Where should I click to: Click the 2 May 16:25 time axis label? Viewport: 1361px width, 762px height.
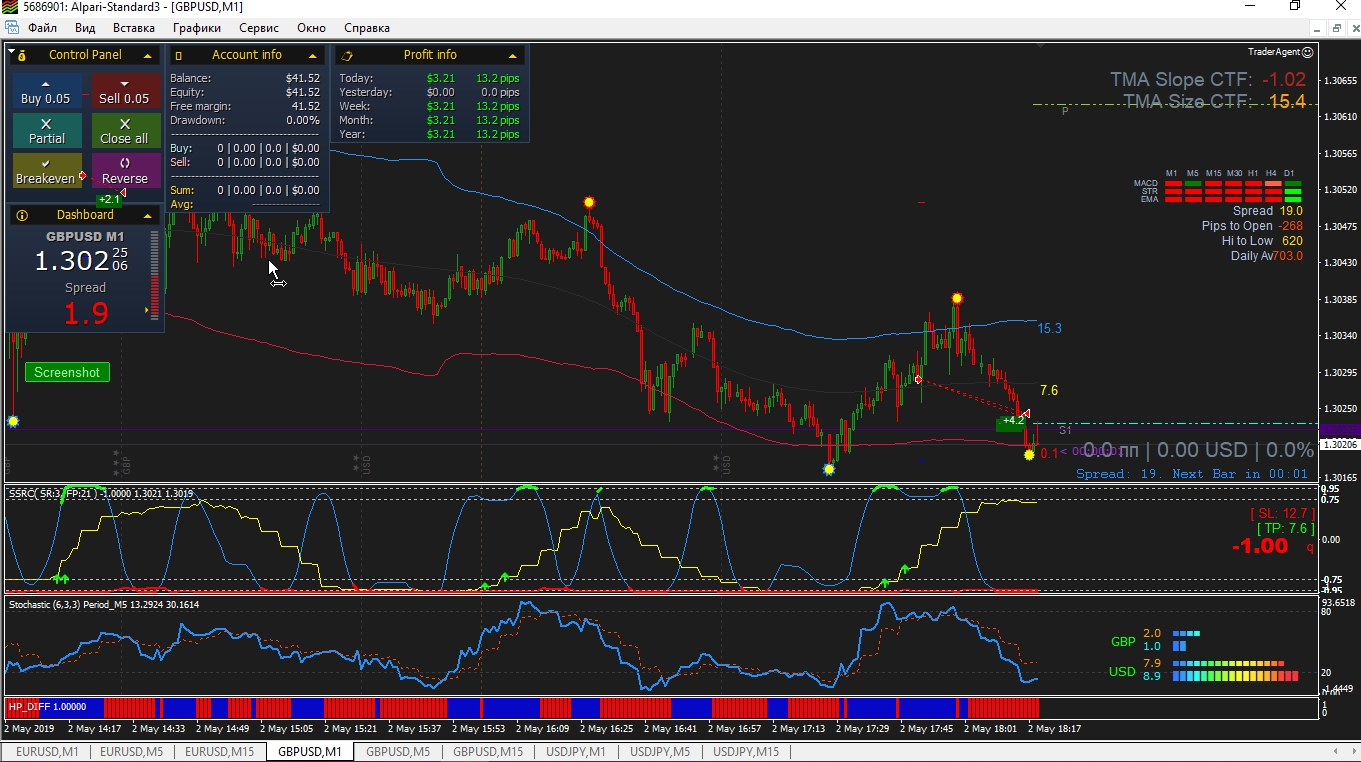(606, 729)
